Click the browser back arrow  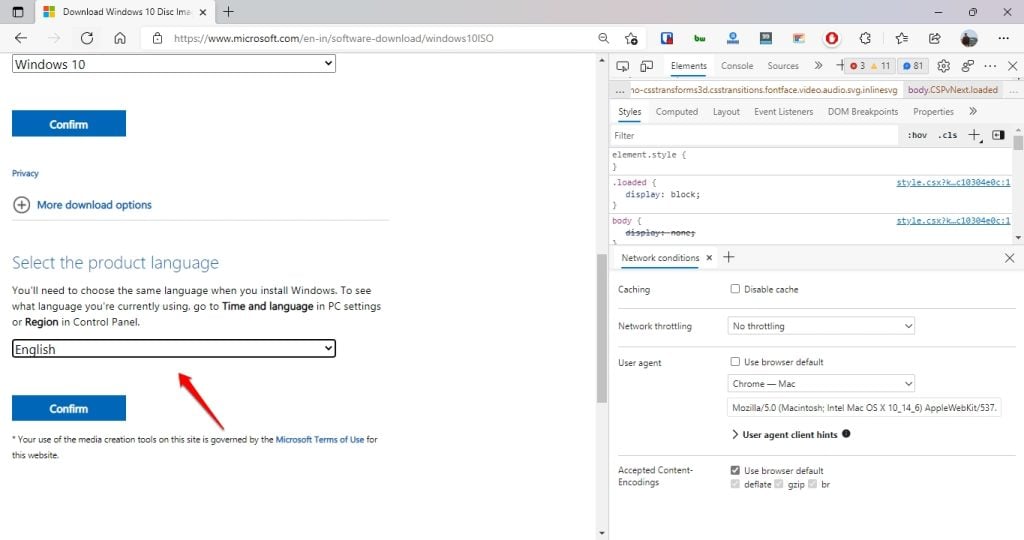pos(21,39)
